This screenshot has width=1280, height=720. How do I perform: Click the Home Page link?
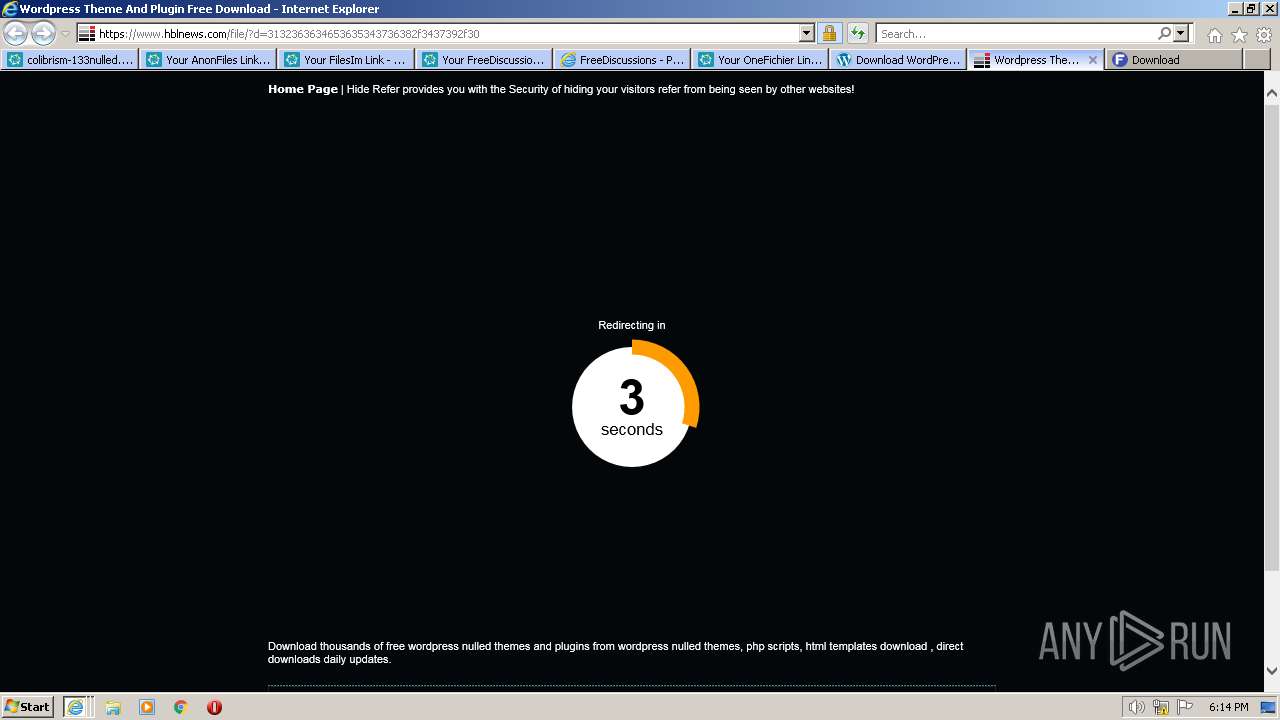pyautogui.click(x=303, y=89)
